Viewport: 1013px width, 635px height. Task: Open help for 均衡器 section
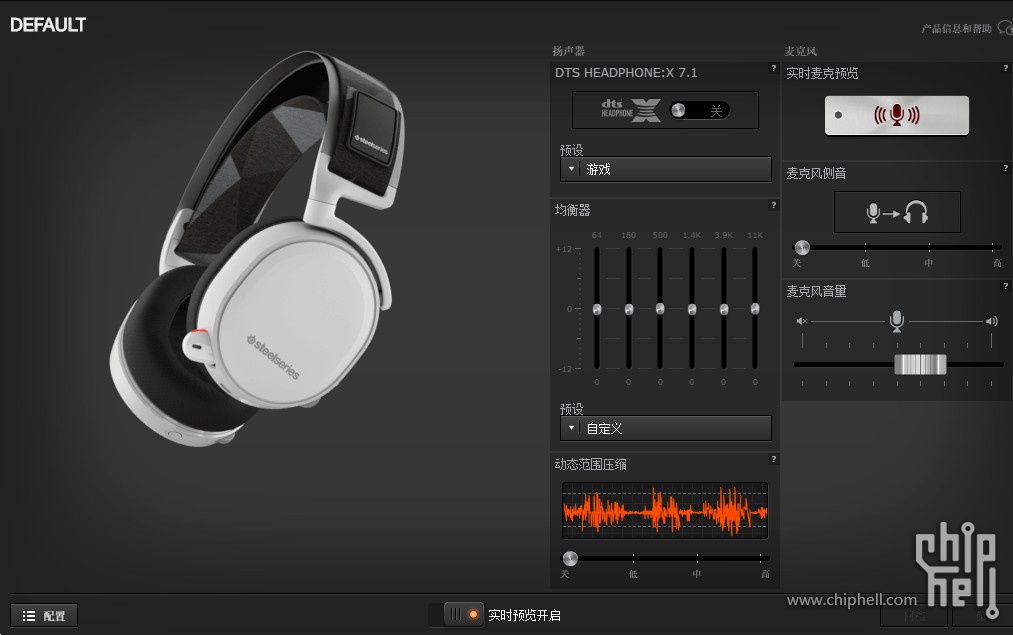click(773, 205)
